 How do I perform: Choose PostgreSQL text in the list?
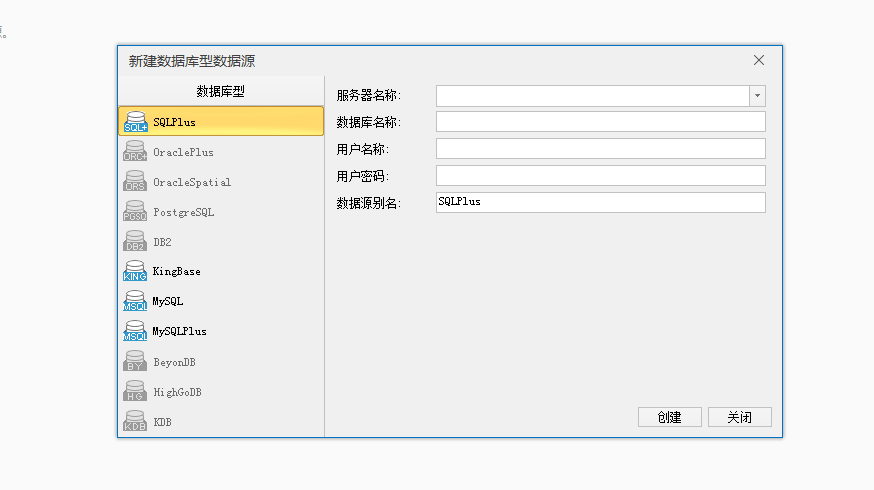(x=183, y=212)
